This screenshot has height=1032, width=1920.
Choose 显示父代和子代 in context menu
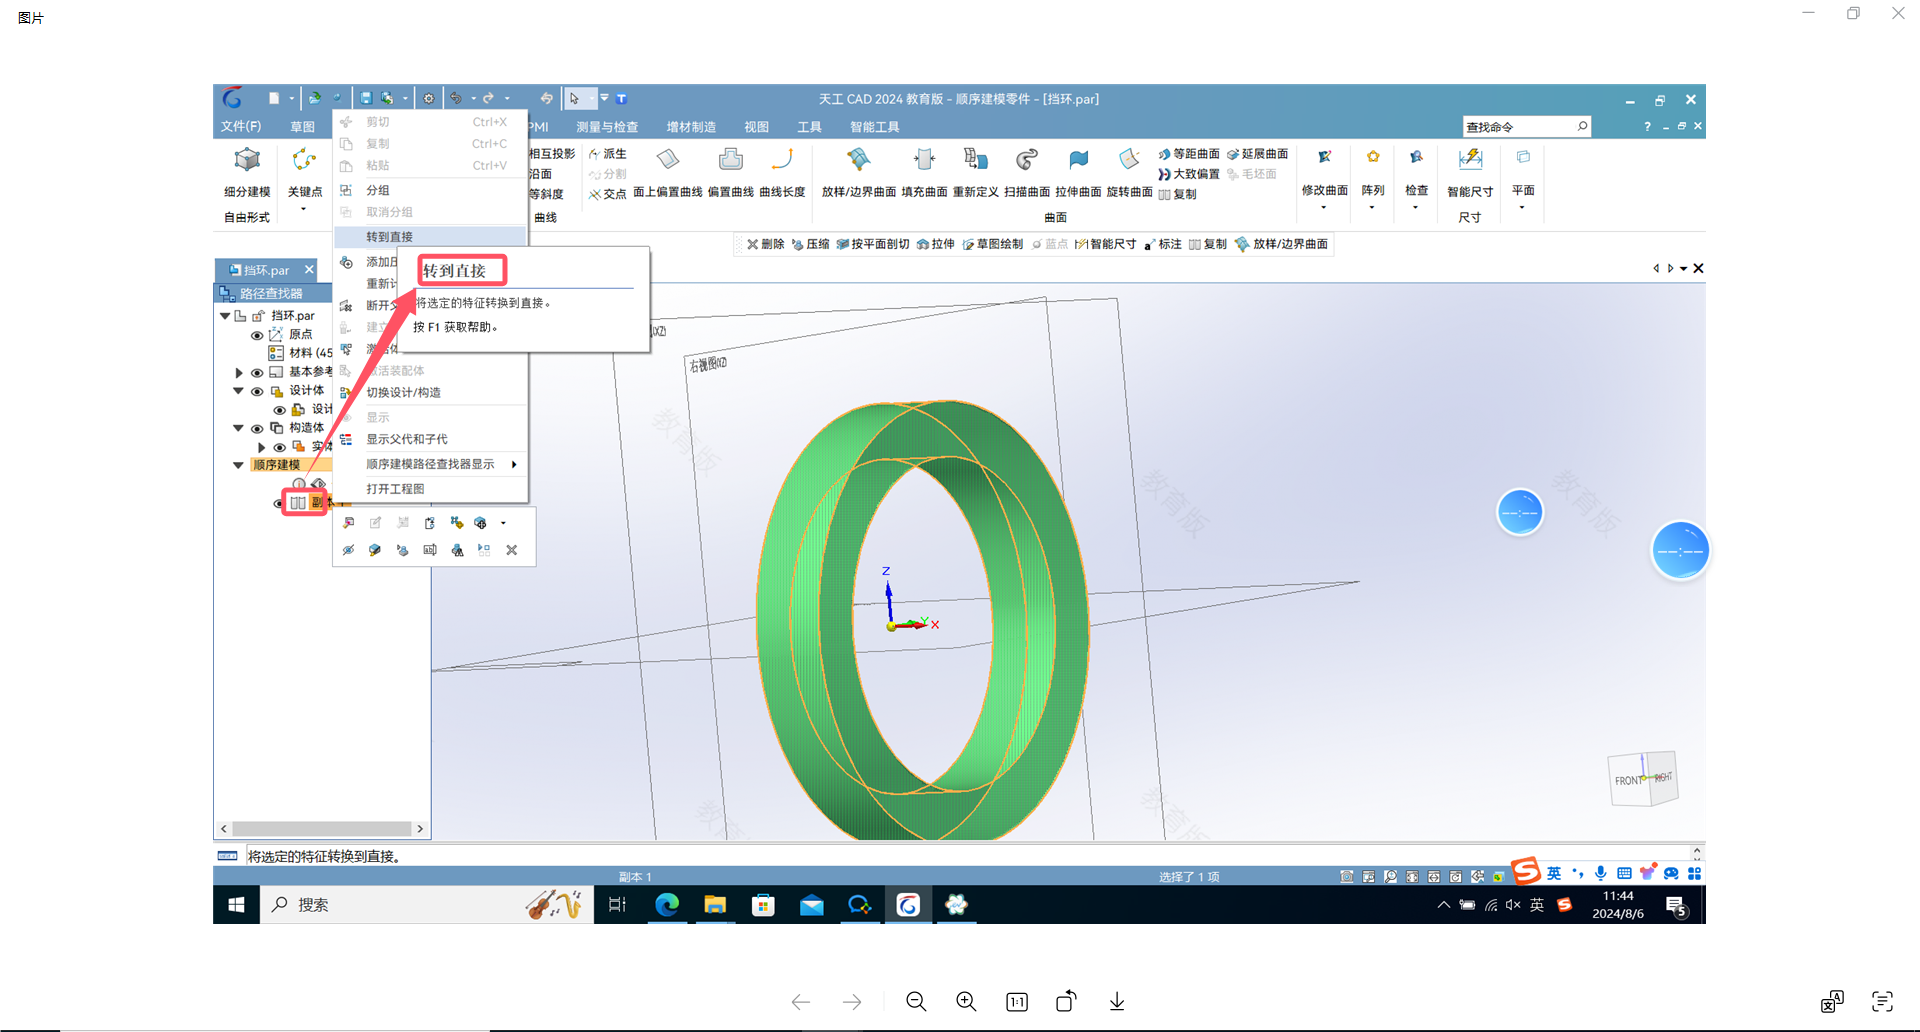430,439
